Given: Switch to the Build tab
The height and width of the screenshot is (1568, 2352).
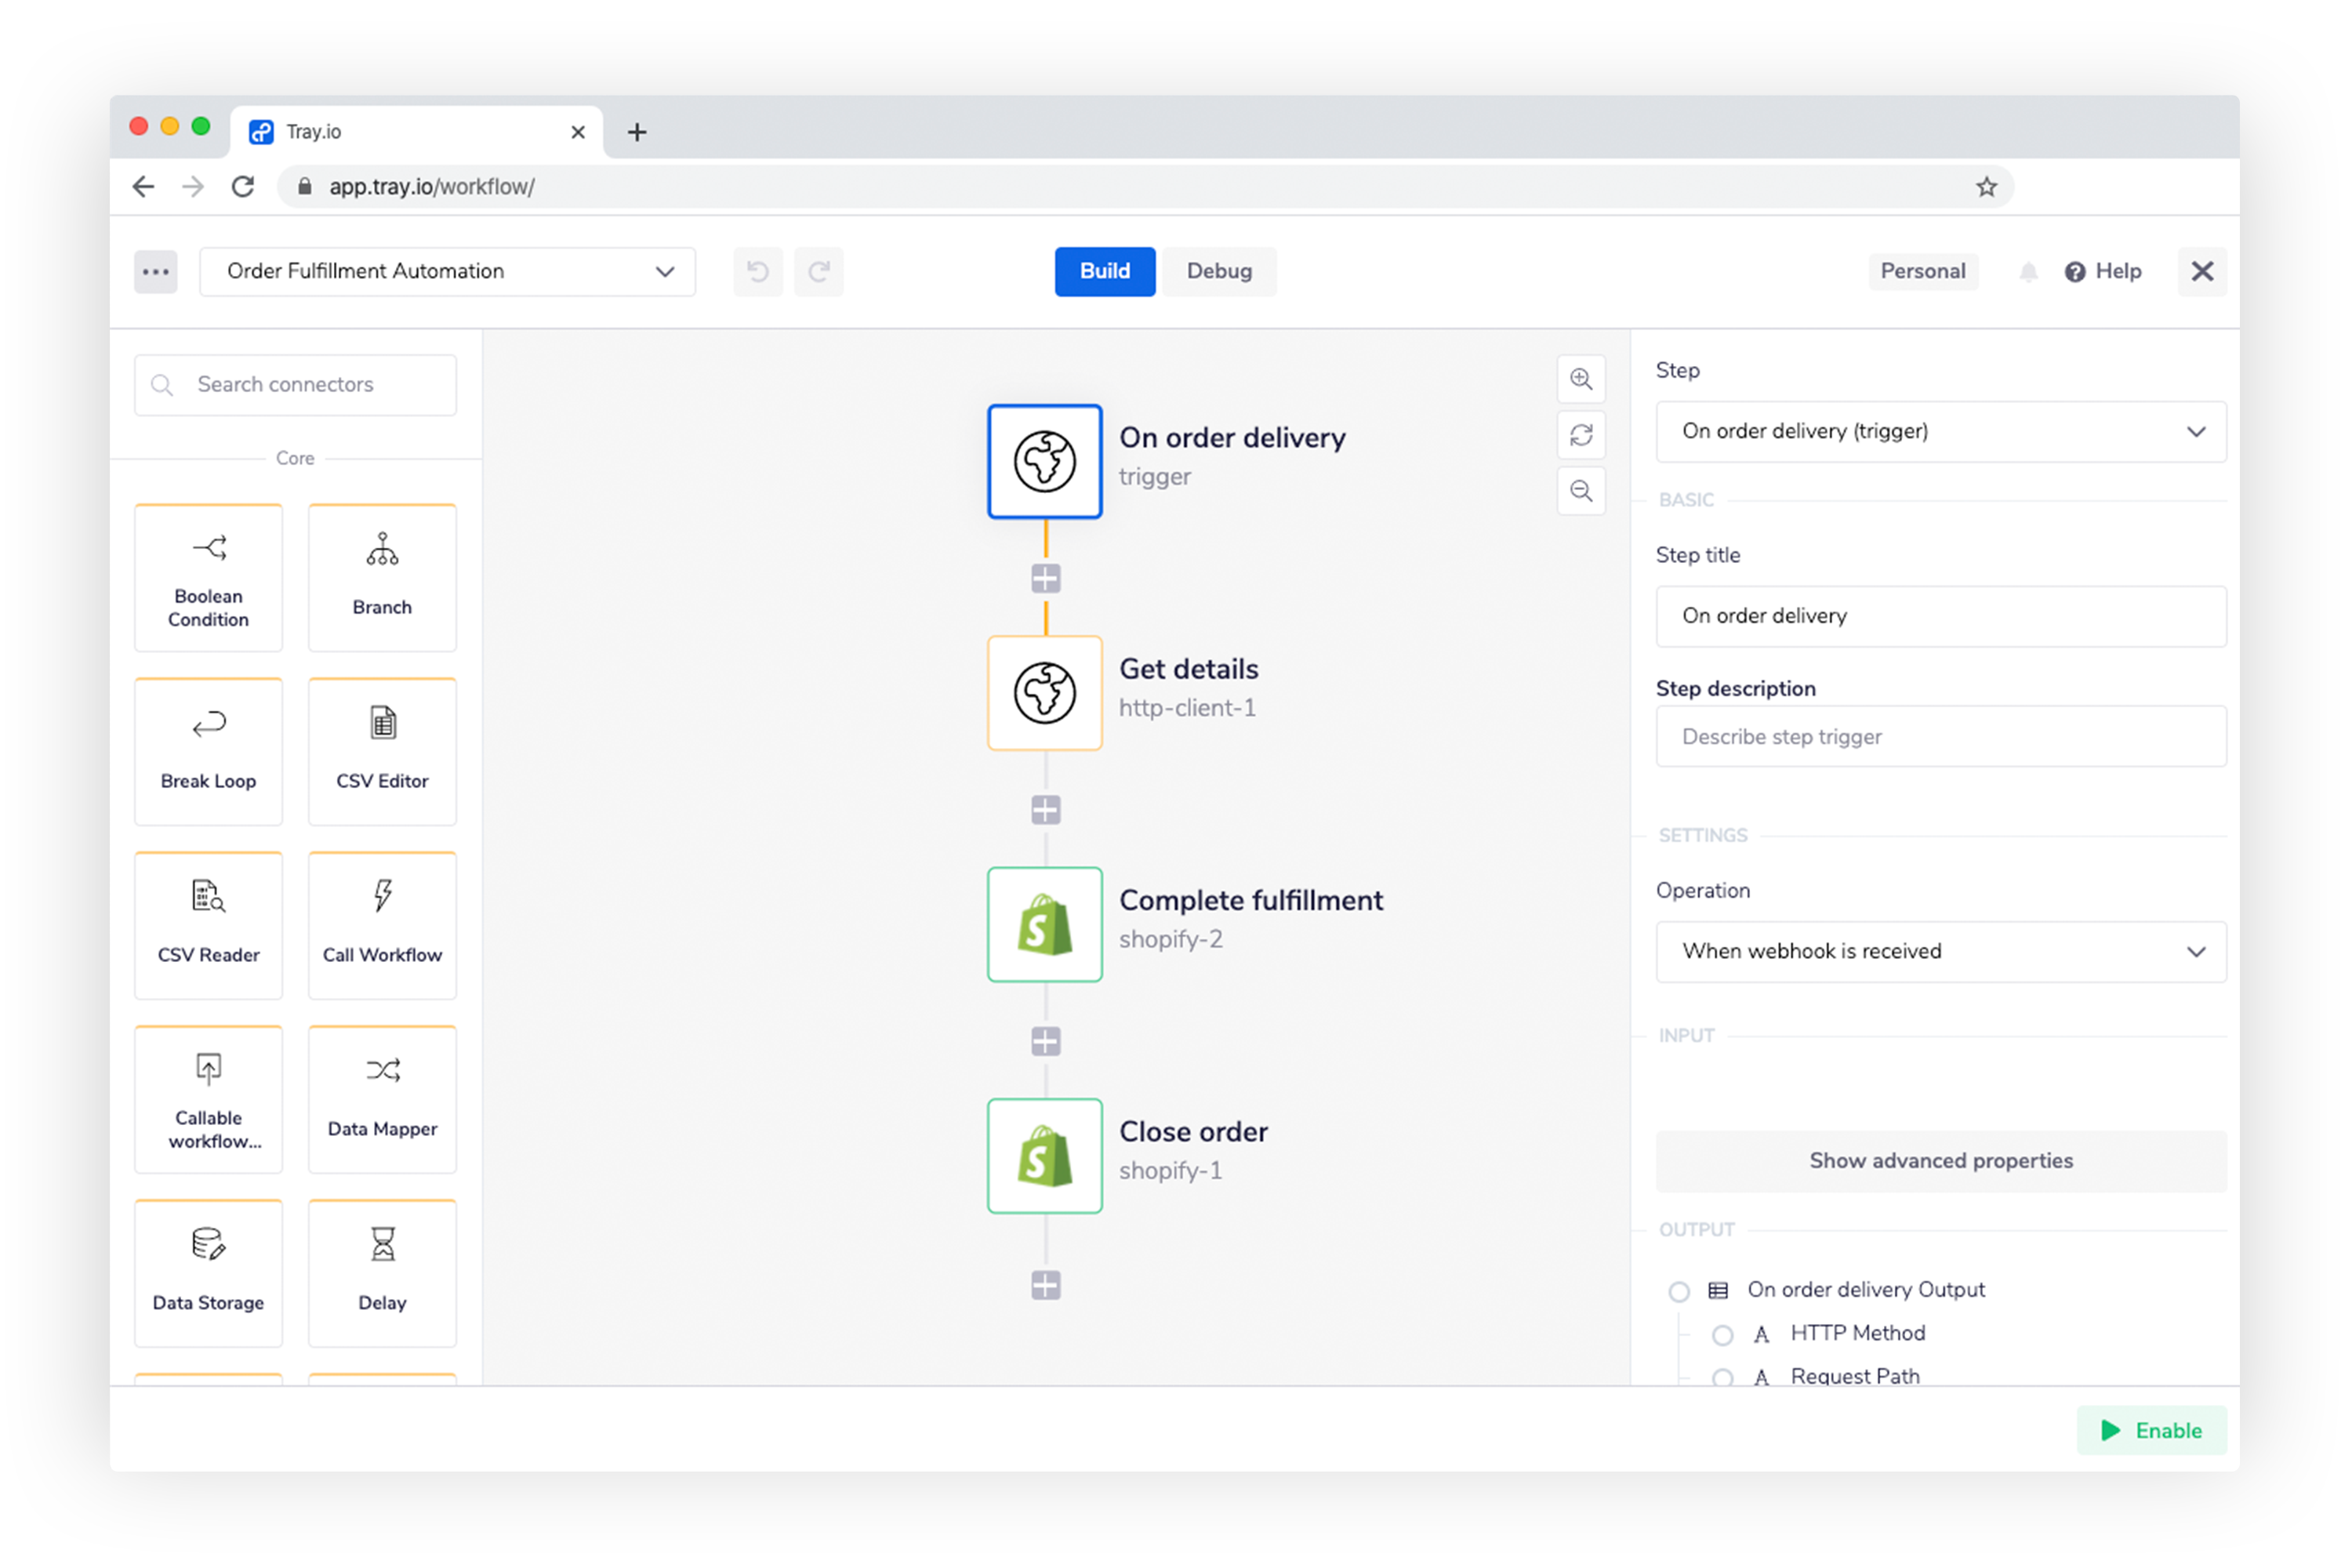Looking at the screenshot, I should click(1104, 271).
